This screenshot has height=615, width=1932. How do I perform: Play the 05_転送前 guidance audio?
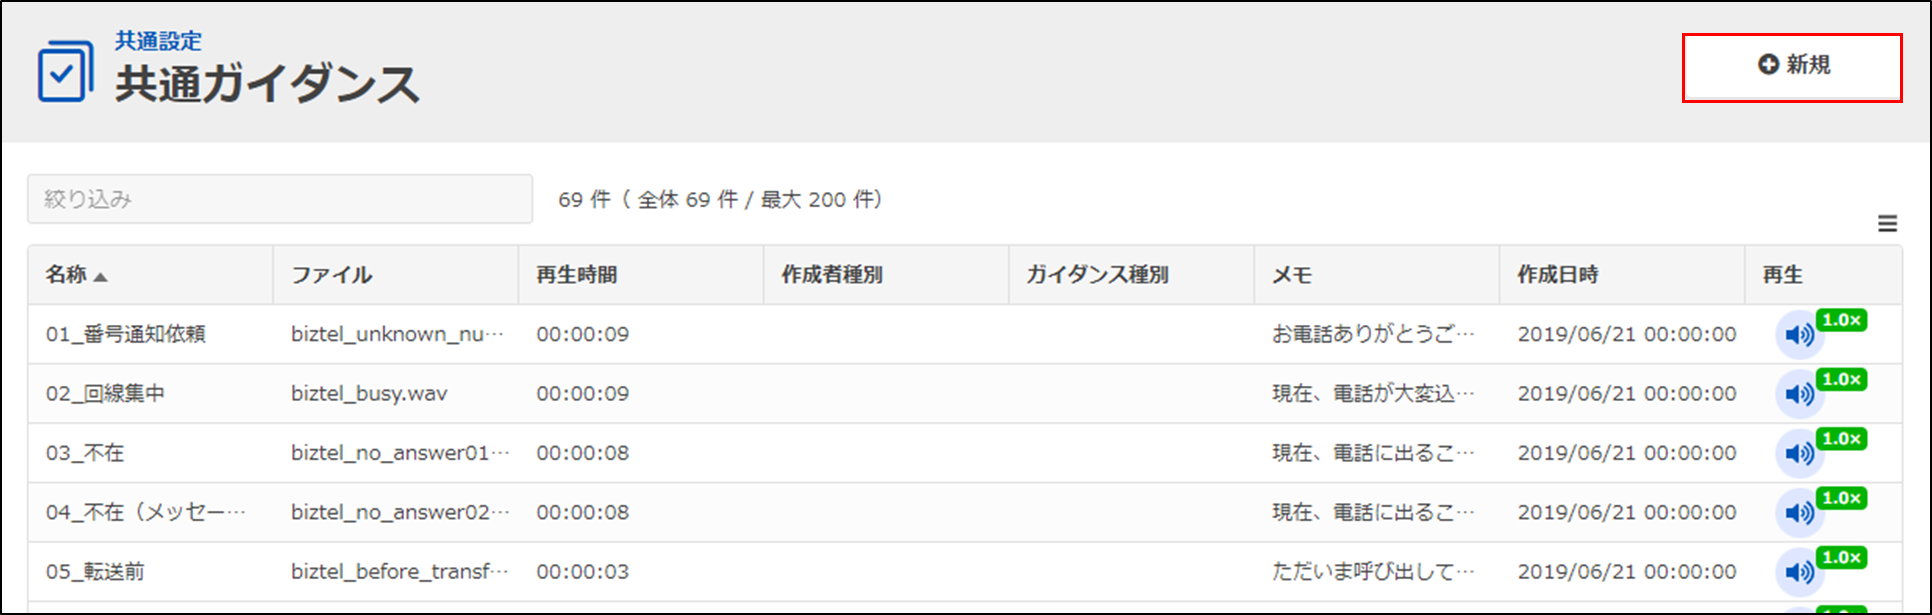coord(1799,571)
